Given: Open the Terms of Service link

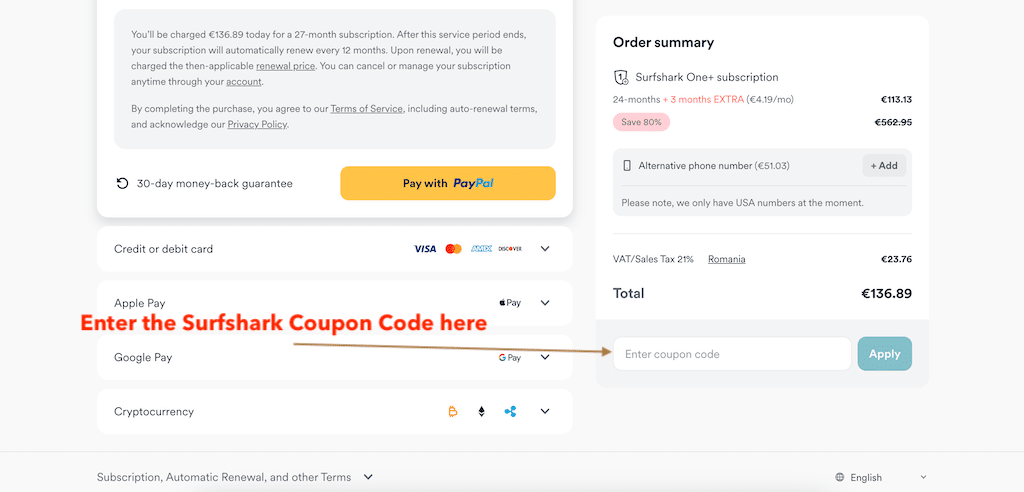Looking at the screenshot, I should 366,109.
